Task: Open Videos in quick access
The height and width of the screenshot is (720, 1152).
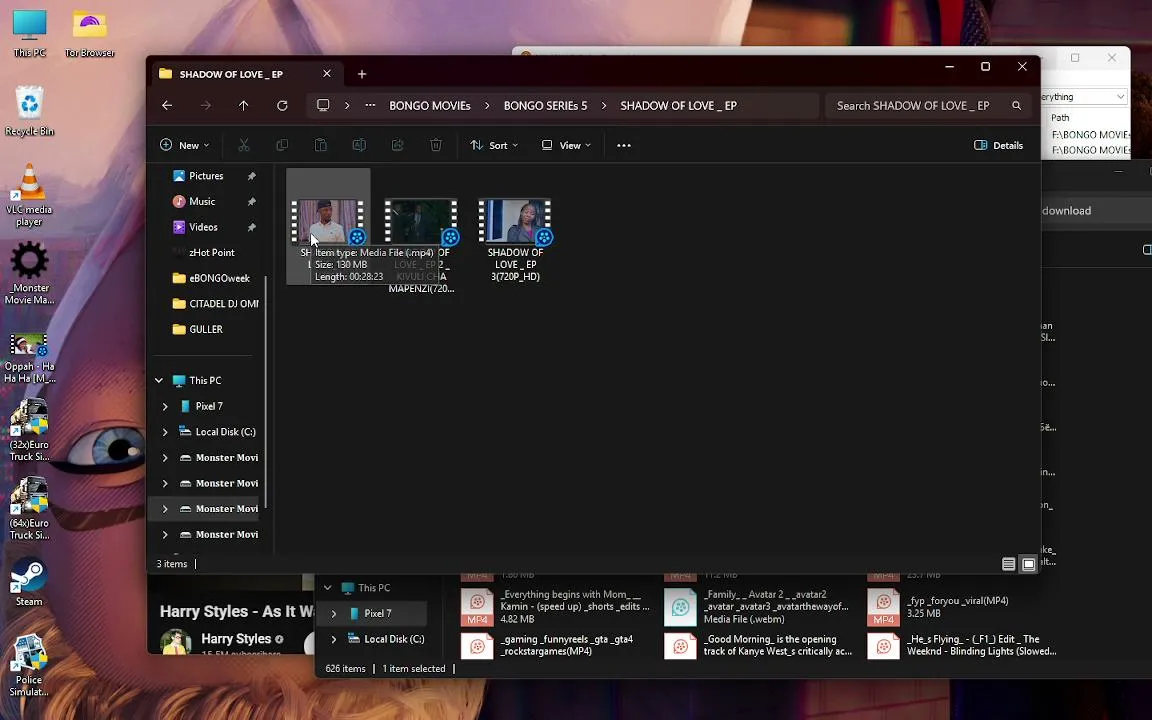Action: [204, 227]
